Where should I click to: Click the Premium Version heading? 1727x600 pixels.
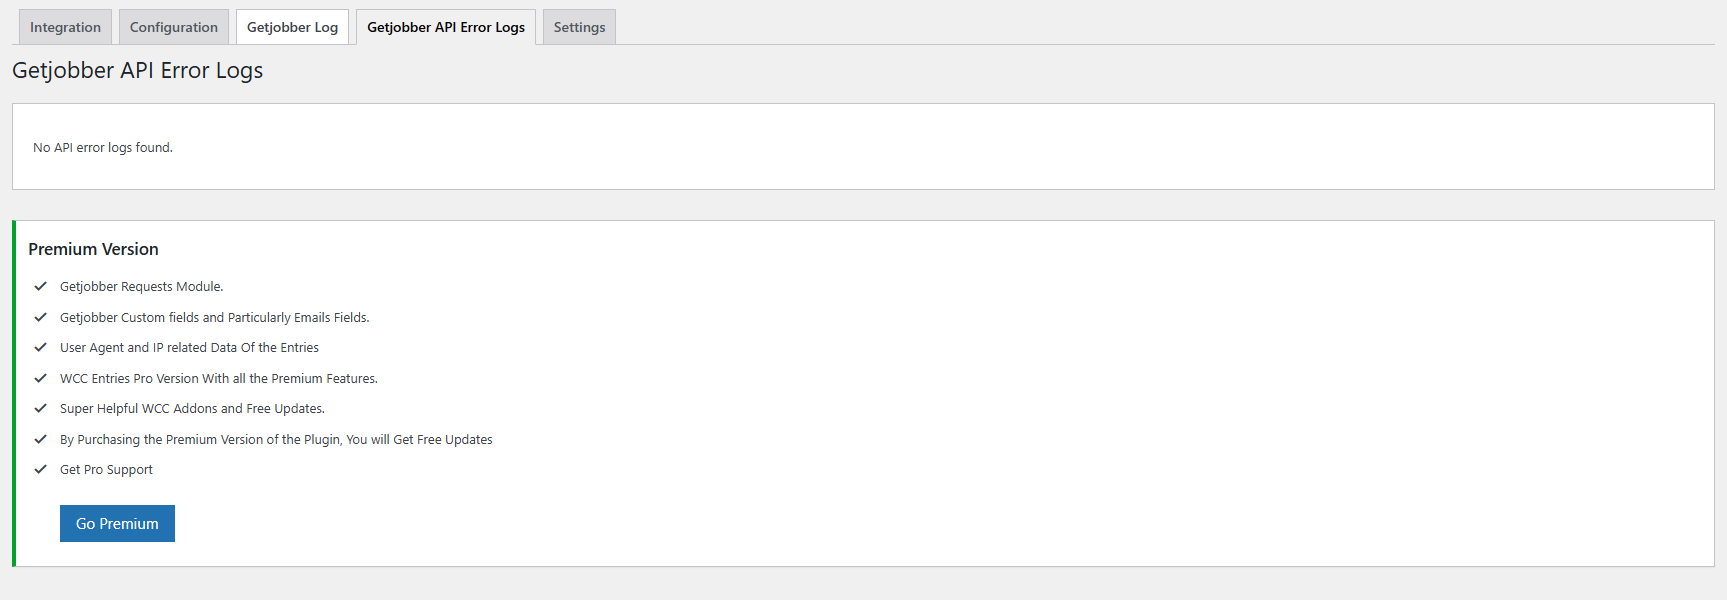tap(93, 249)
